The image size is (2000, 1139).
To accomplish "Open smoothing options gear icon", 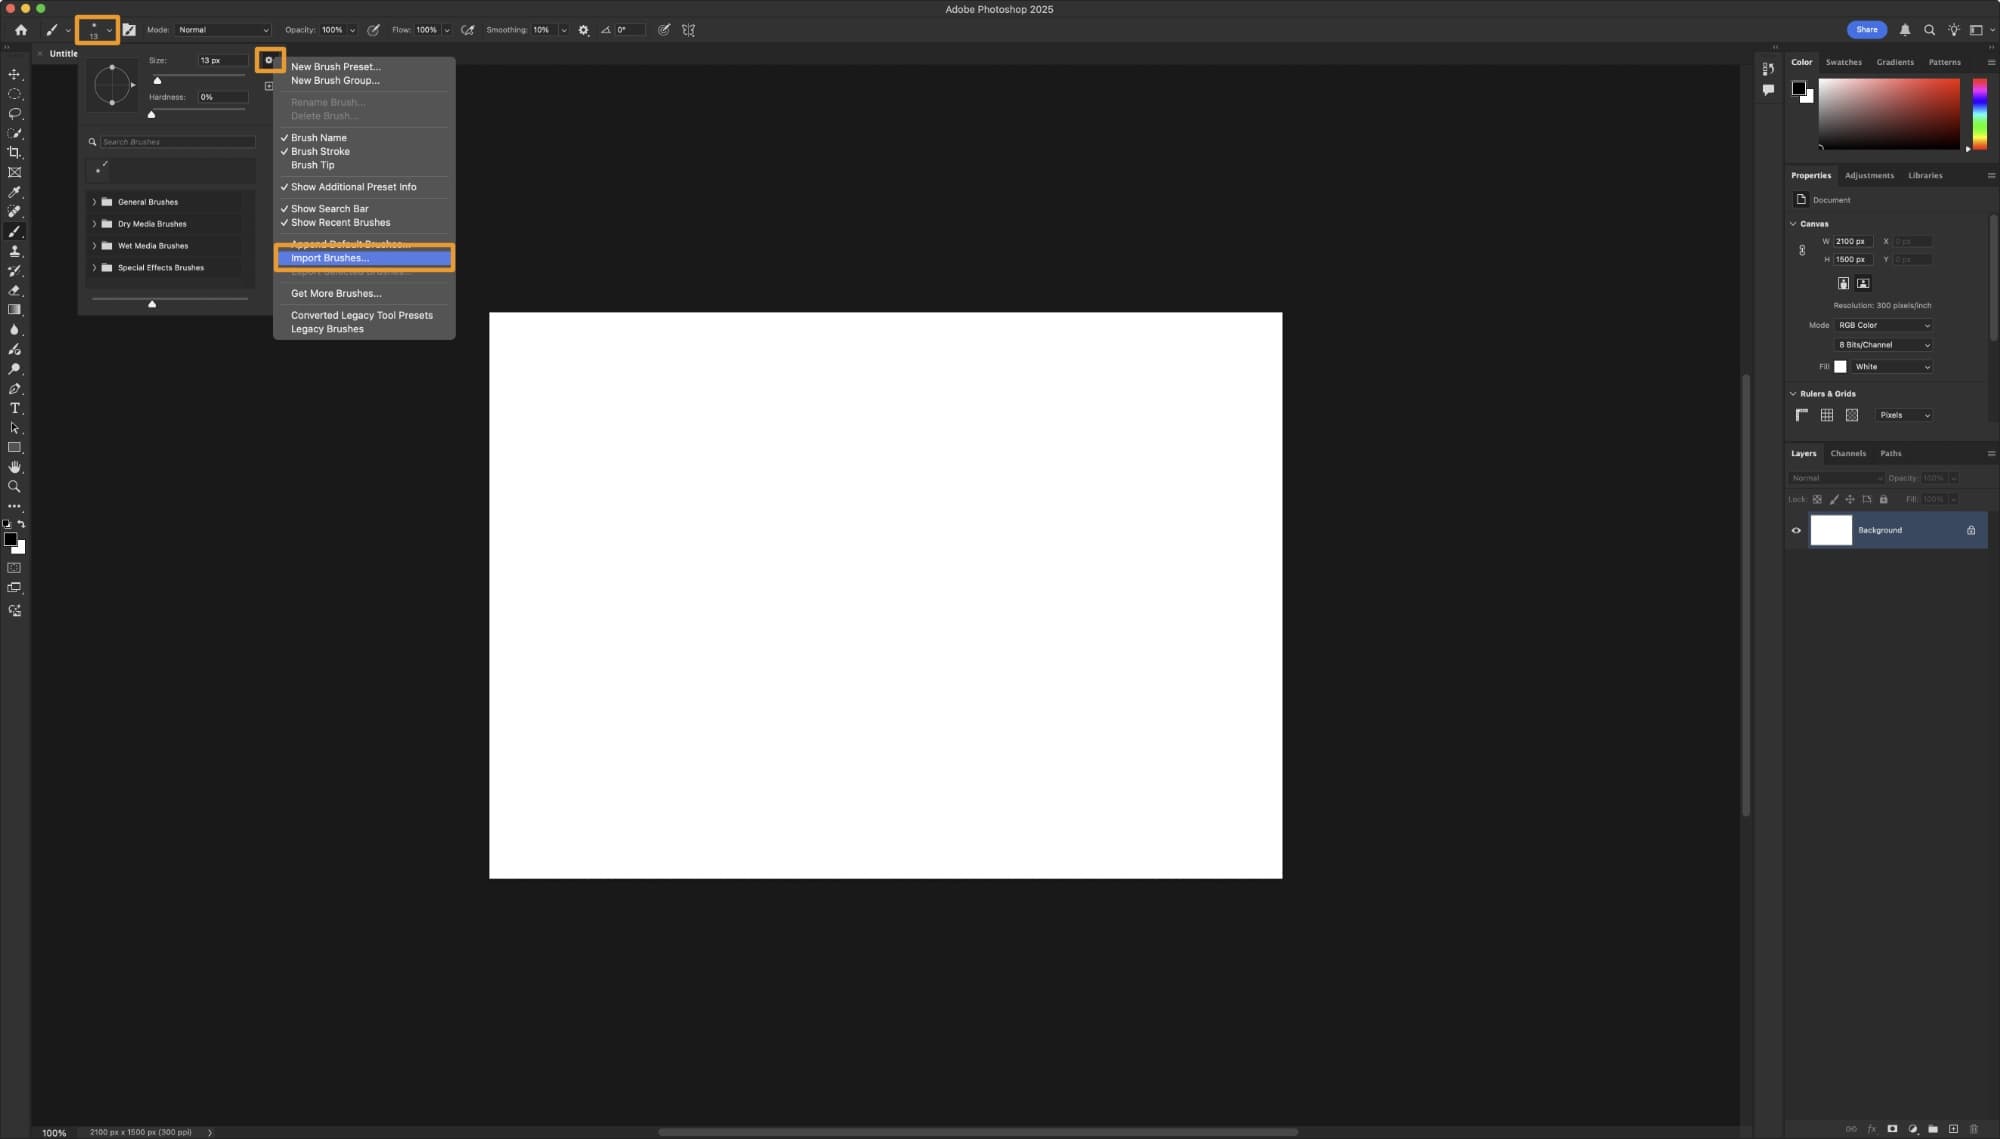I will tap(584, 30).
